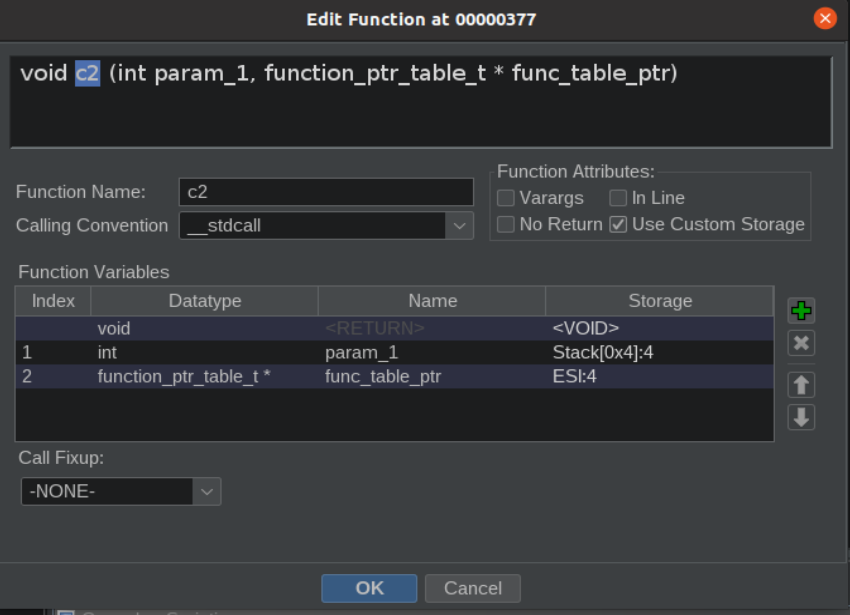
Task: Close the Edit Function dialog
Action: pos(825,19)
